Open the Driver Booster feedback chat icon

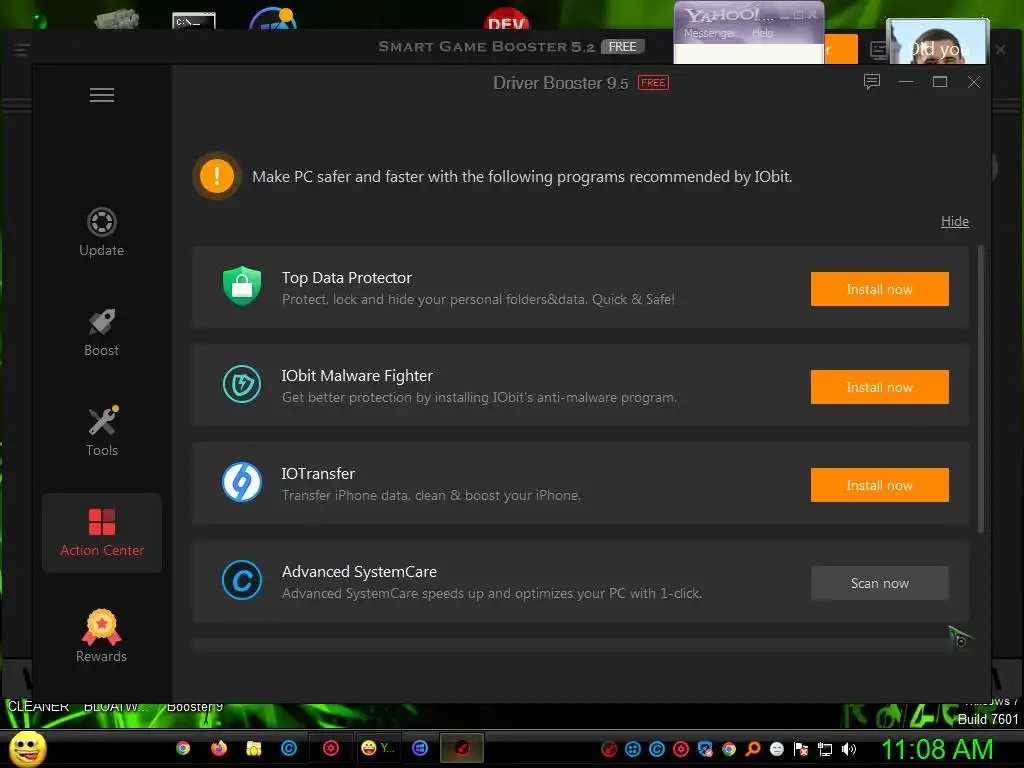tap(872, 82)
